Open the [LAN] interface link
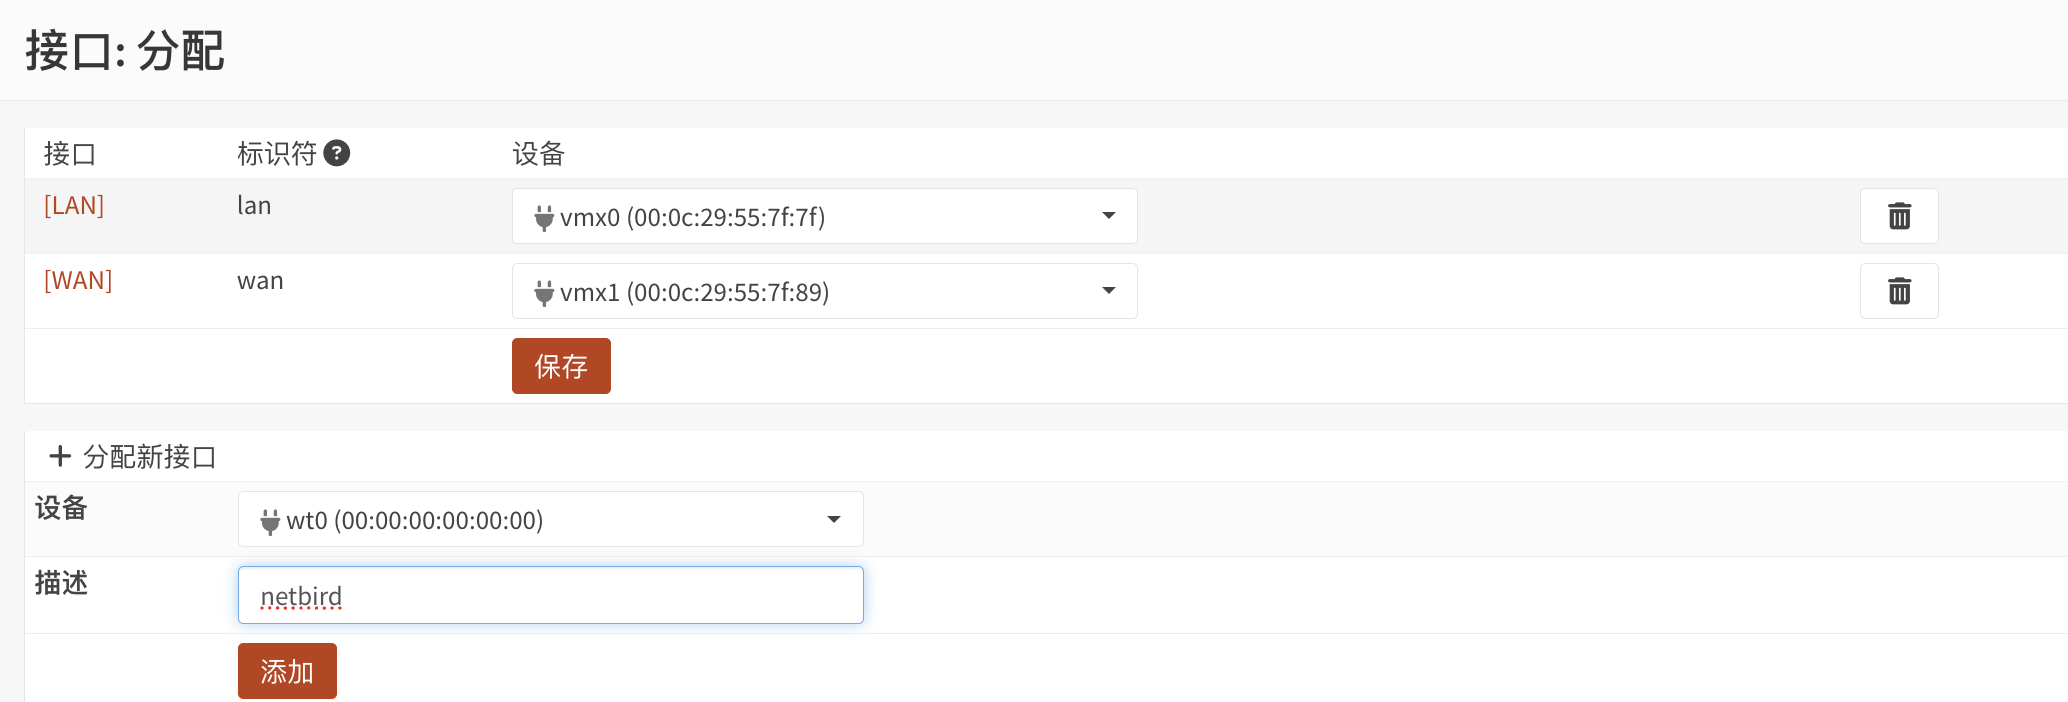This screenshot has height=702, width=2068. point(74,206)
